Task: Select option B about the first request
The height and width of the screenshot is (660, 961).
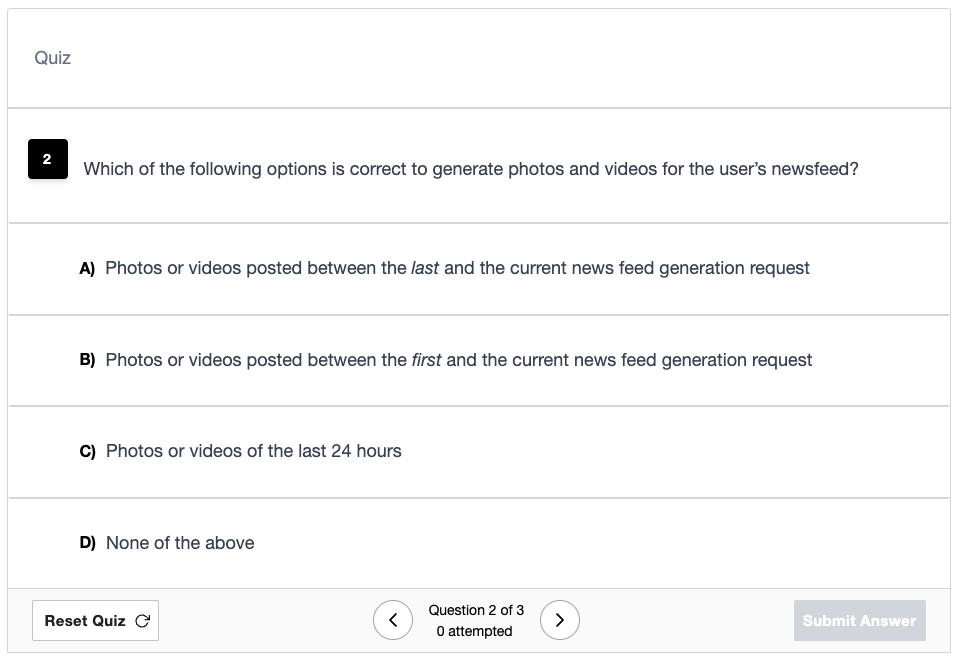Action: 479,360
